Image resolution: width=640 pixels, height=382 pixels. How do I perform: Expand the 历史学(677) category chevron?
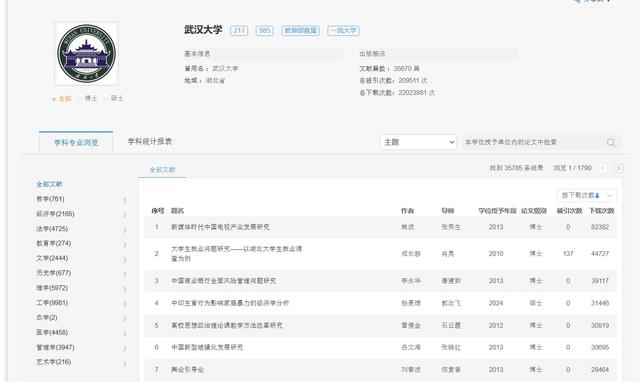click(125, 274)
